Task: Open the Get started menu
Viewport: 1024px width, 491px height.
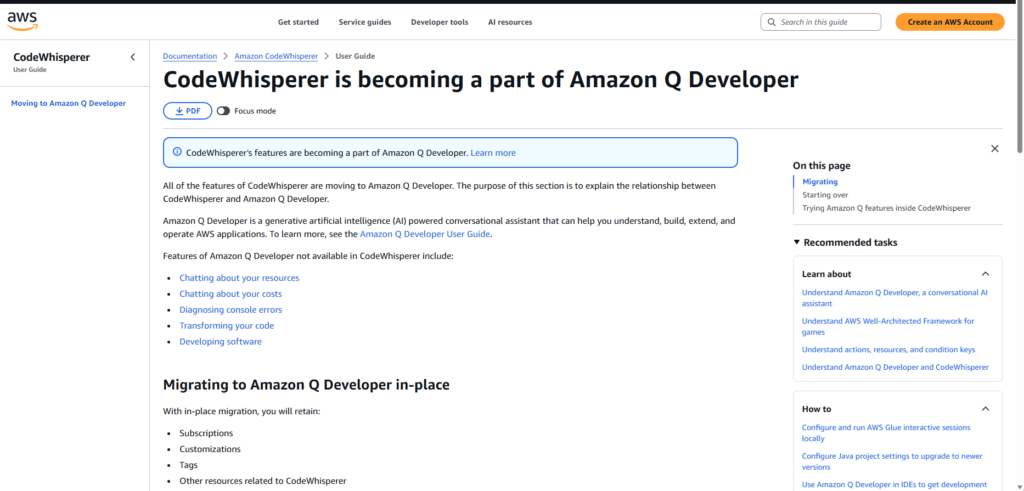Action: coord(298,22)
